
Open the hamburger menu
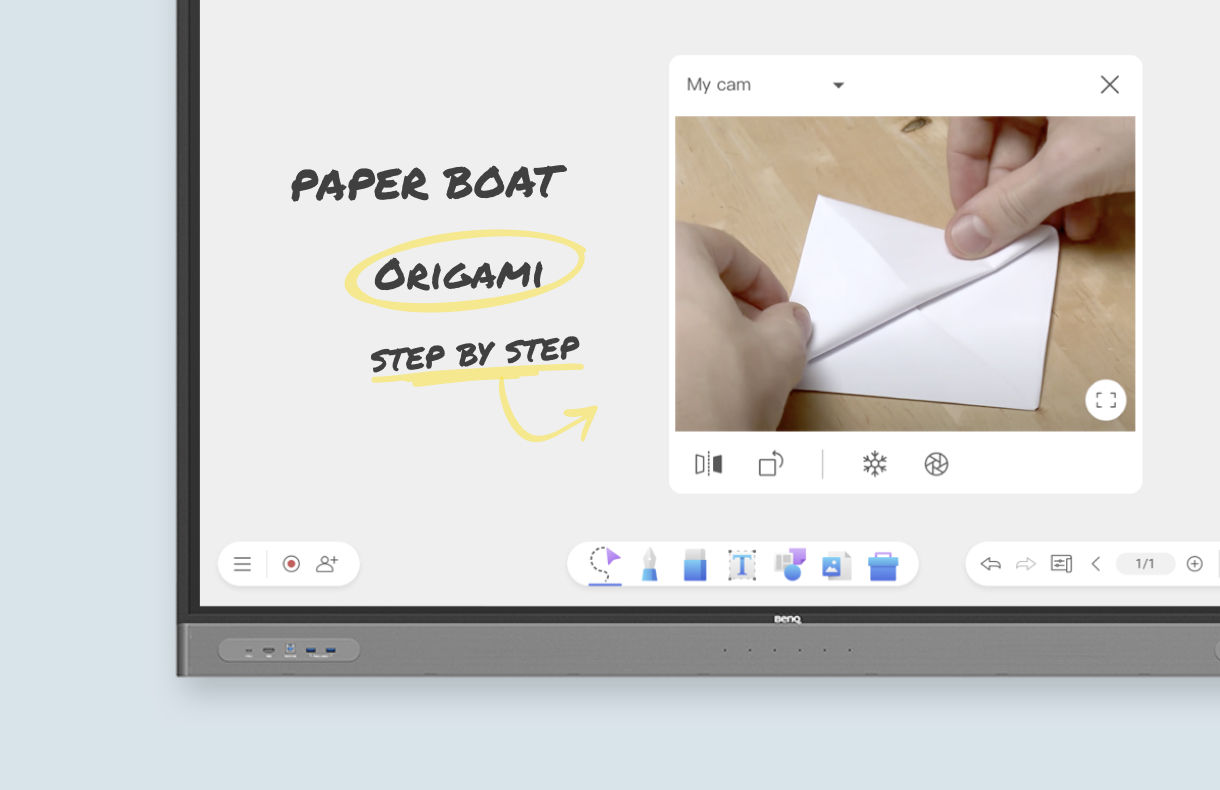point(242,564)
